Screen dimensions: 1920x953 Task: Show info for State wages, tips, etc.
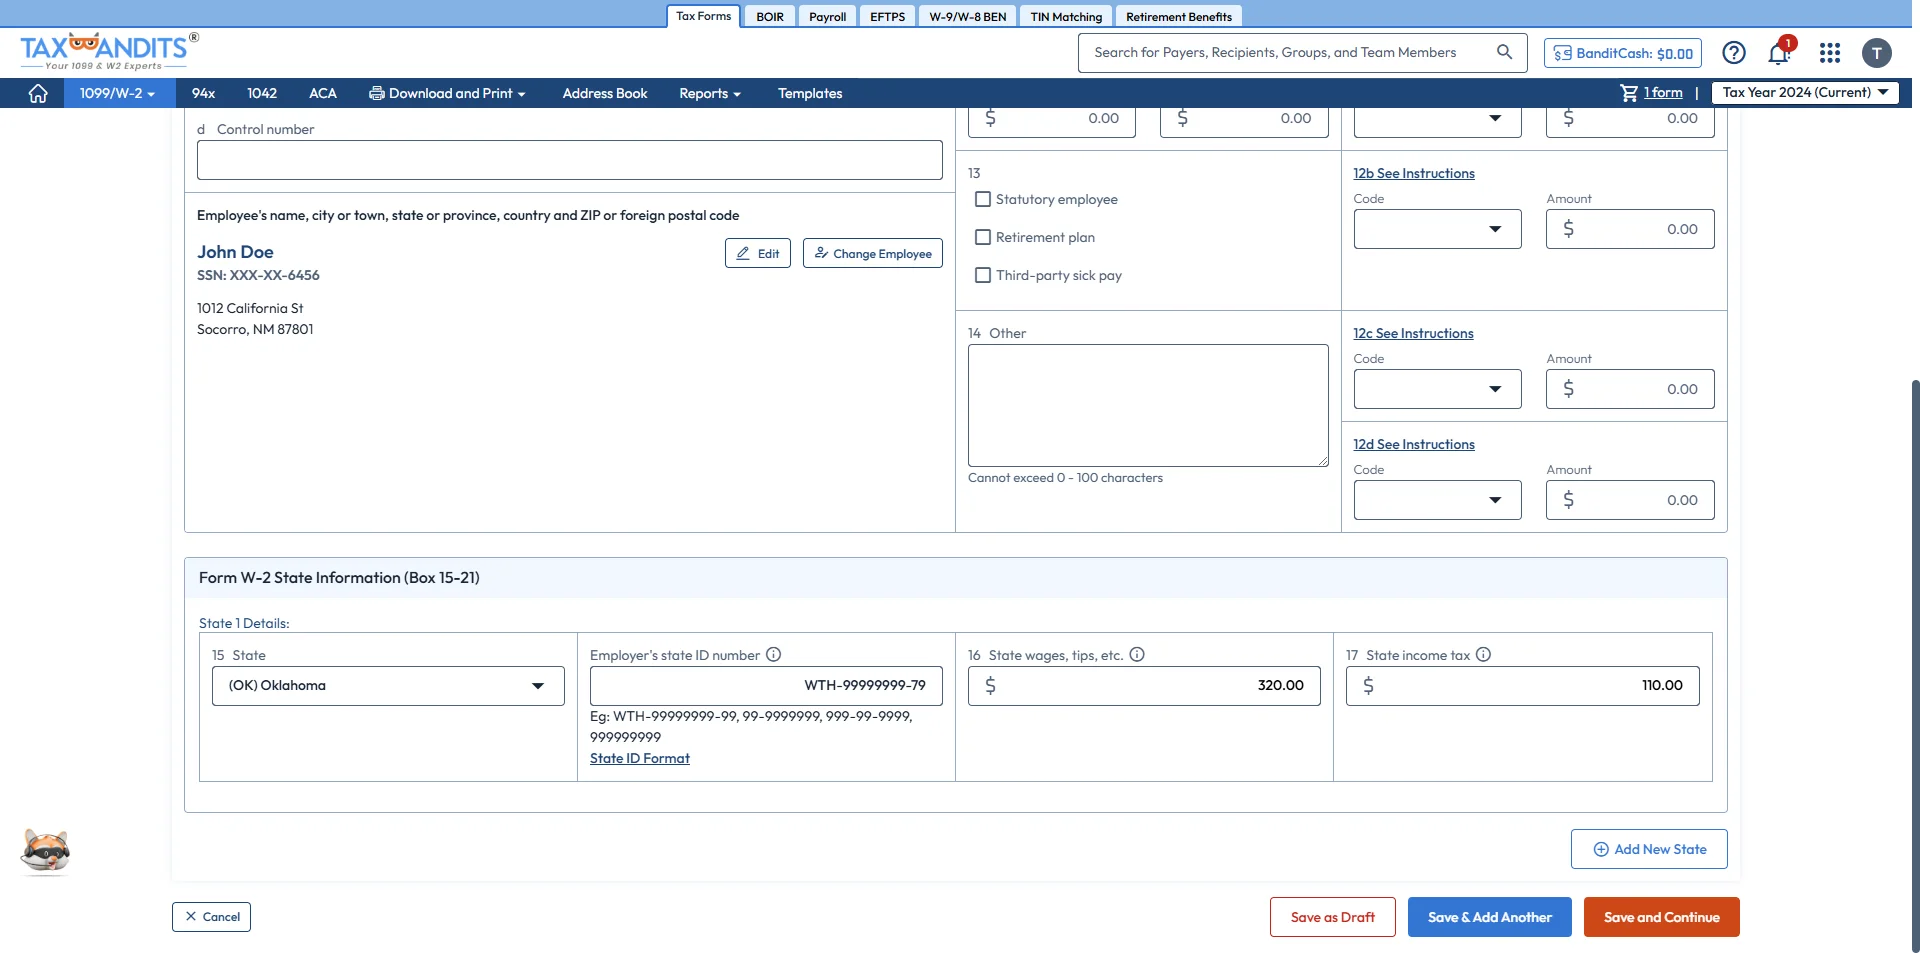pyautogui.click(x=1137, y=655)
